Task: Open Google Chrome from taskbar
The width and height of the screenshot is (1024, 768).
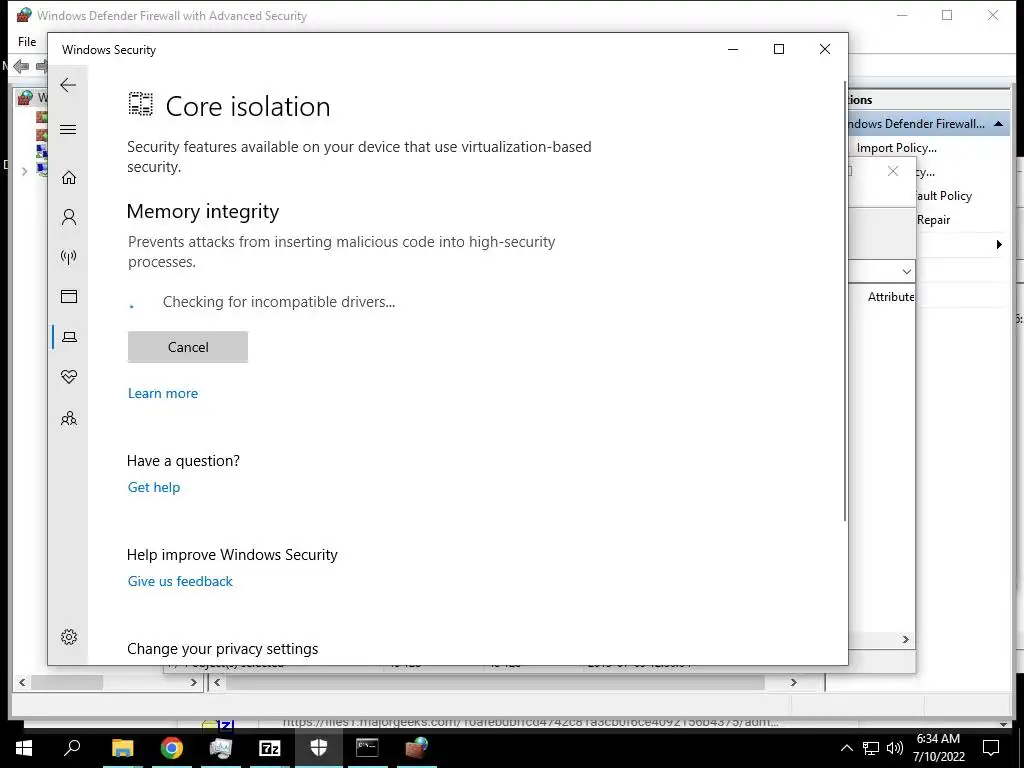Action: [x=172, y=748]
